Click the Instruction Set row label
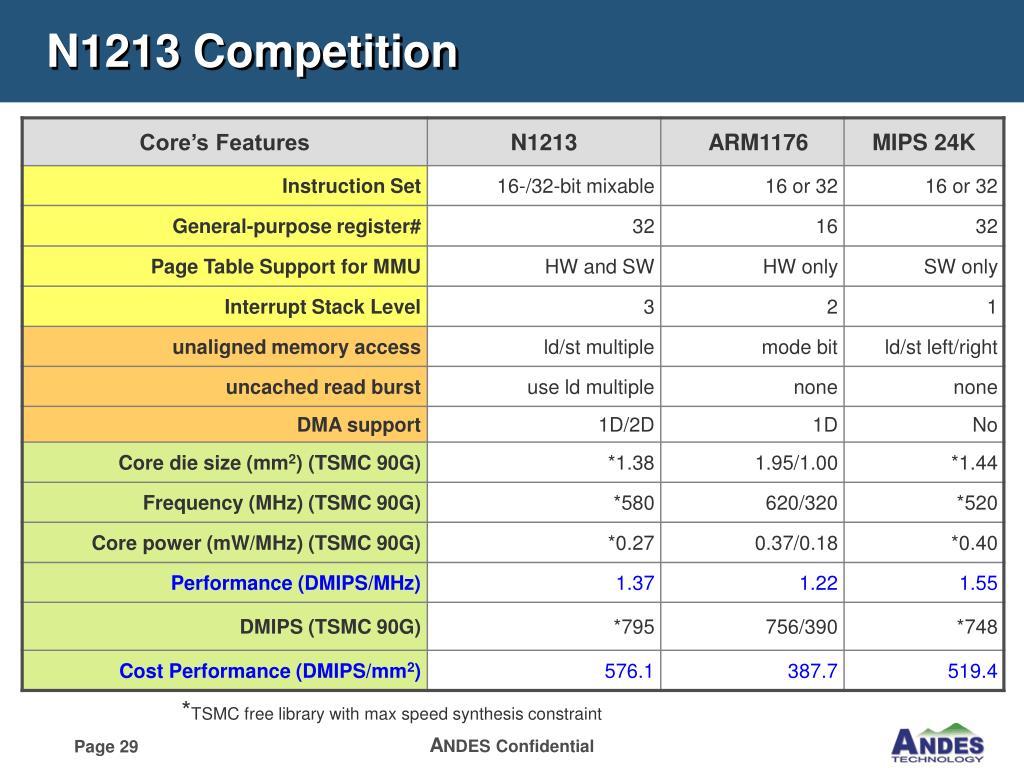The height and width of the screenshot is (768, 1024). (x=351, y=186)
